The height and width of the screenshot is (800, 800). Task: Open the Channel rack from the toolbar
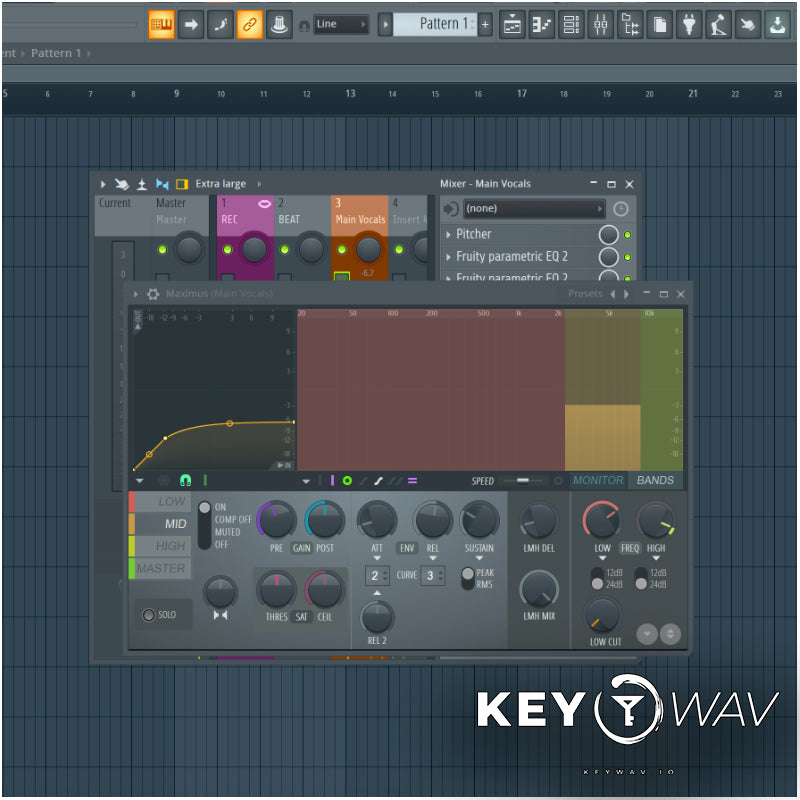[x=571, y=24]
